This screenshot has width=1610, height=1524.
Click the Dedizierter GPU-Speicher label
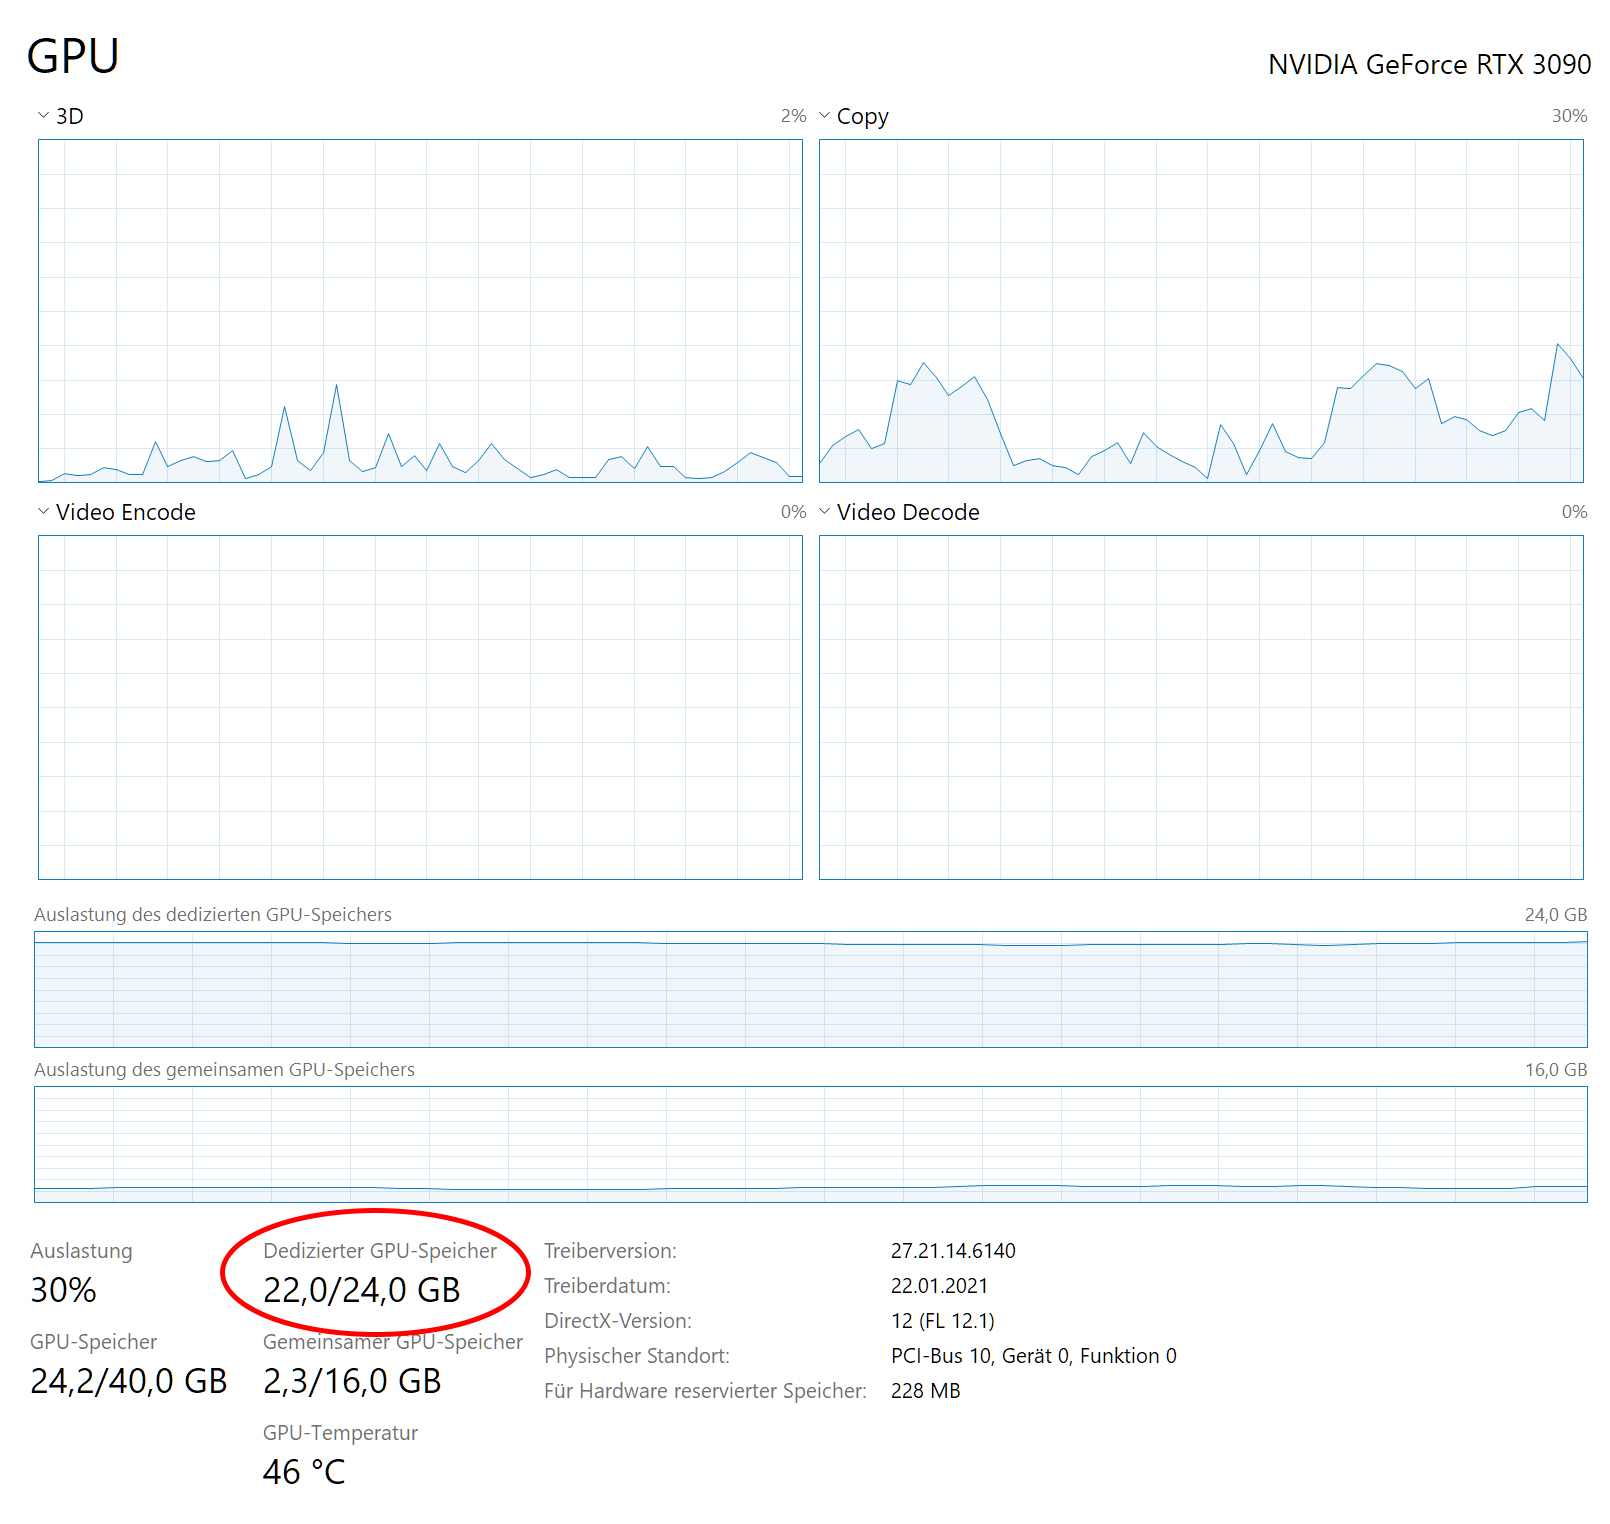[380, 1251]
